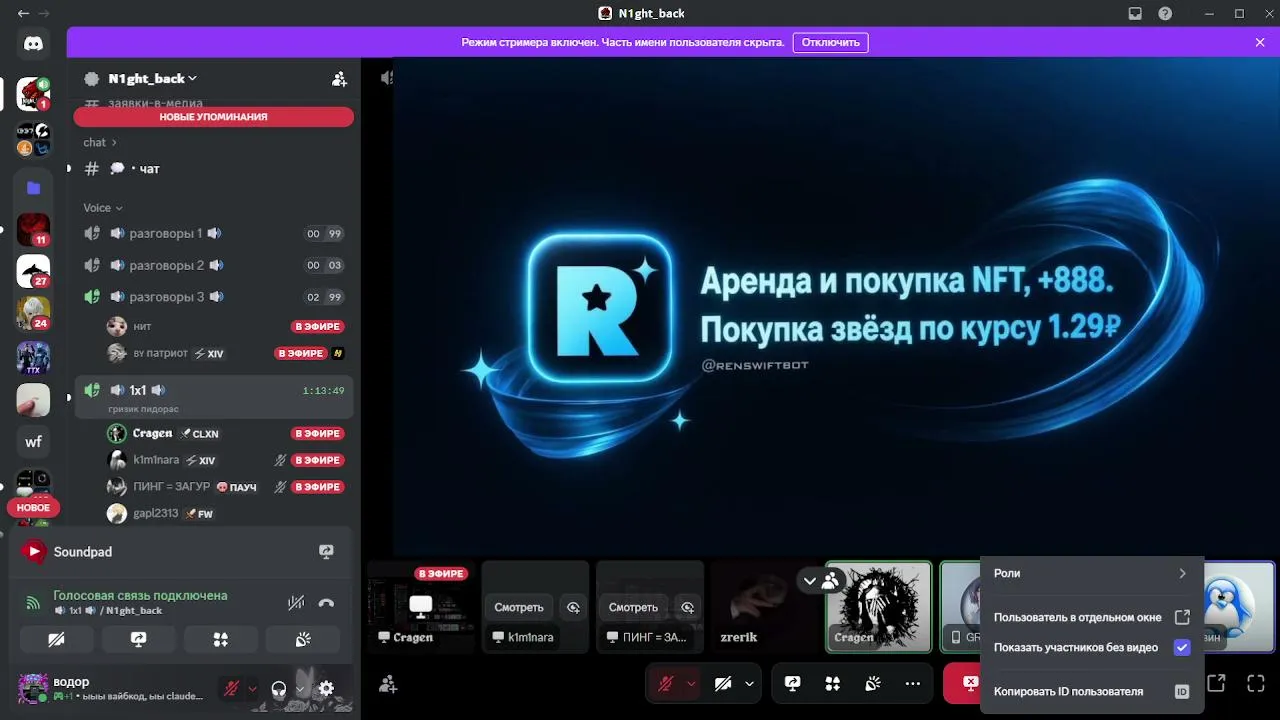Image resolution: width=1280 pixels, height=720 pixels.
Task: Open the TTX server icon
Action: [x=33, y=357]
